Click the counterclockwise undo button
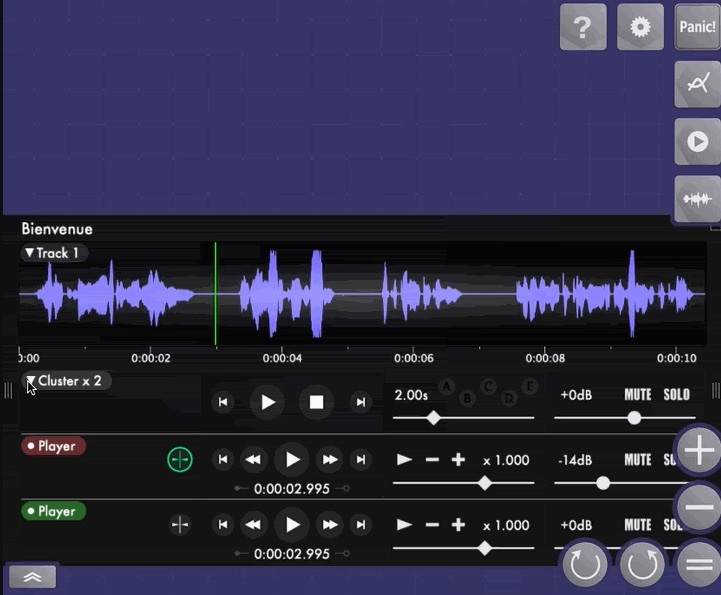Viewport: 721px width, 595px height. [x=585, y=565]
